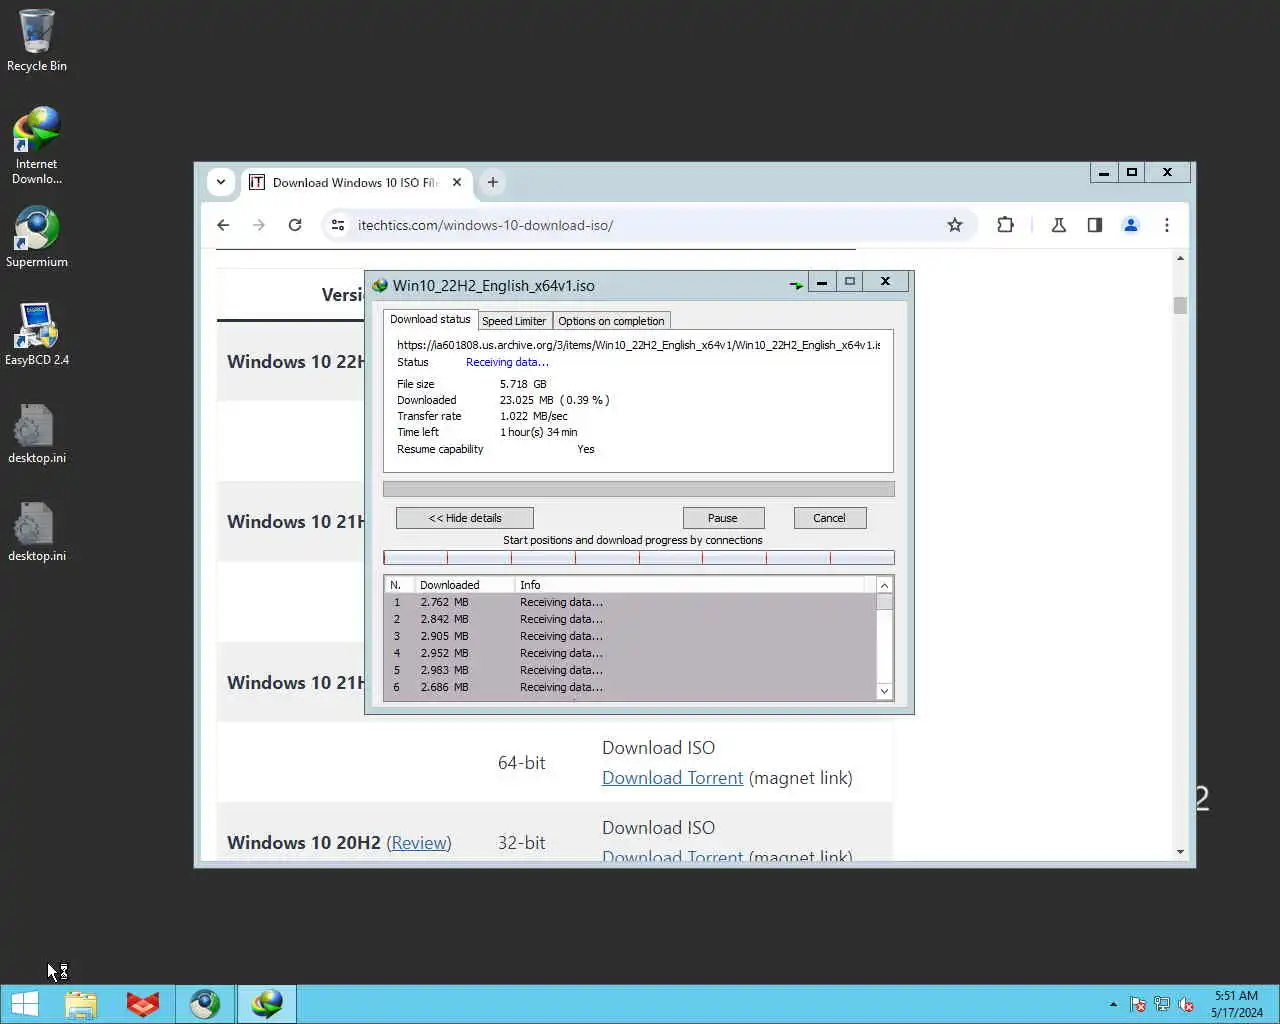Screen dimensions: 1280x1024
Task: Pause the ISO download
Action: pyautogui.click(x=723, y=518)
